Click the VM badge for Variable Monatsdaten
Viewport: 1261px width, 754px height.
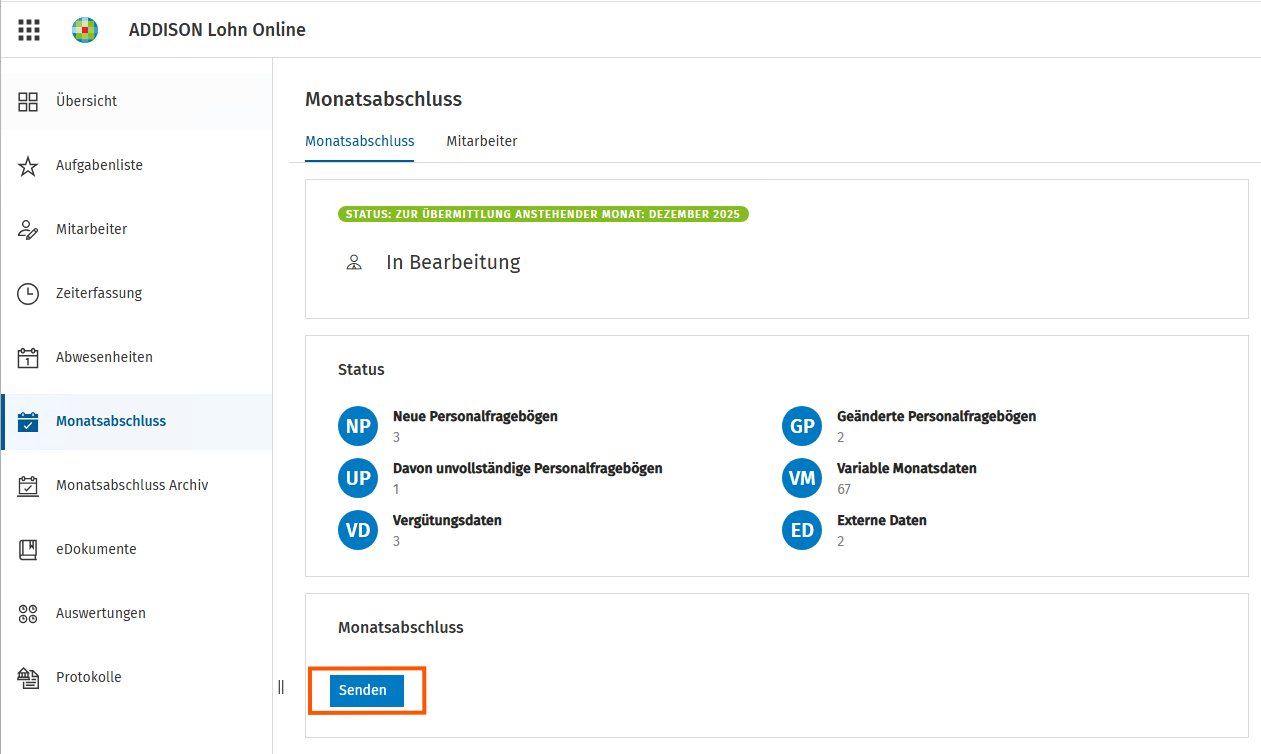(x=802, y=478)
